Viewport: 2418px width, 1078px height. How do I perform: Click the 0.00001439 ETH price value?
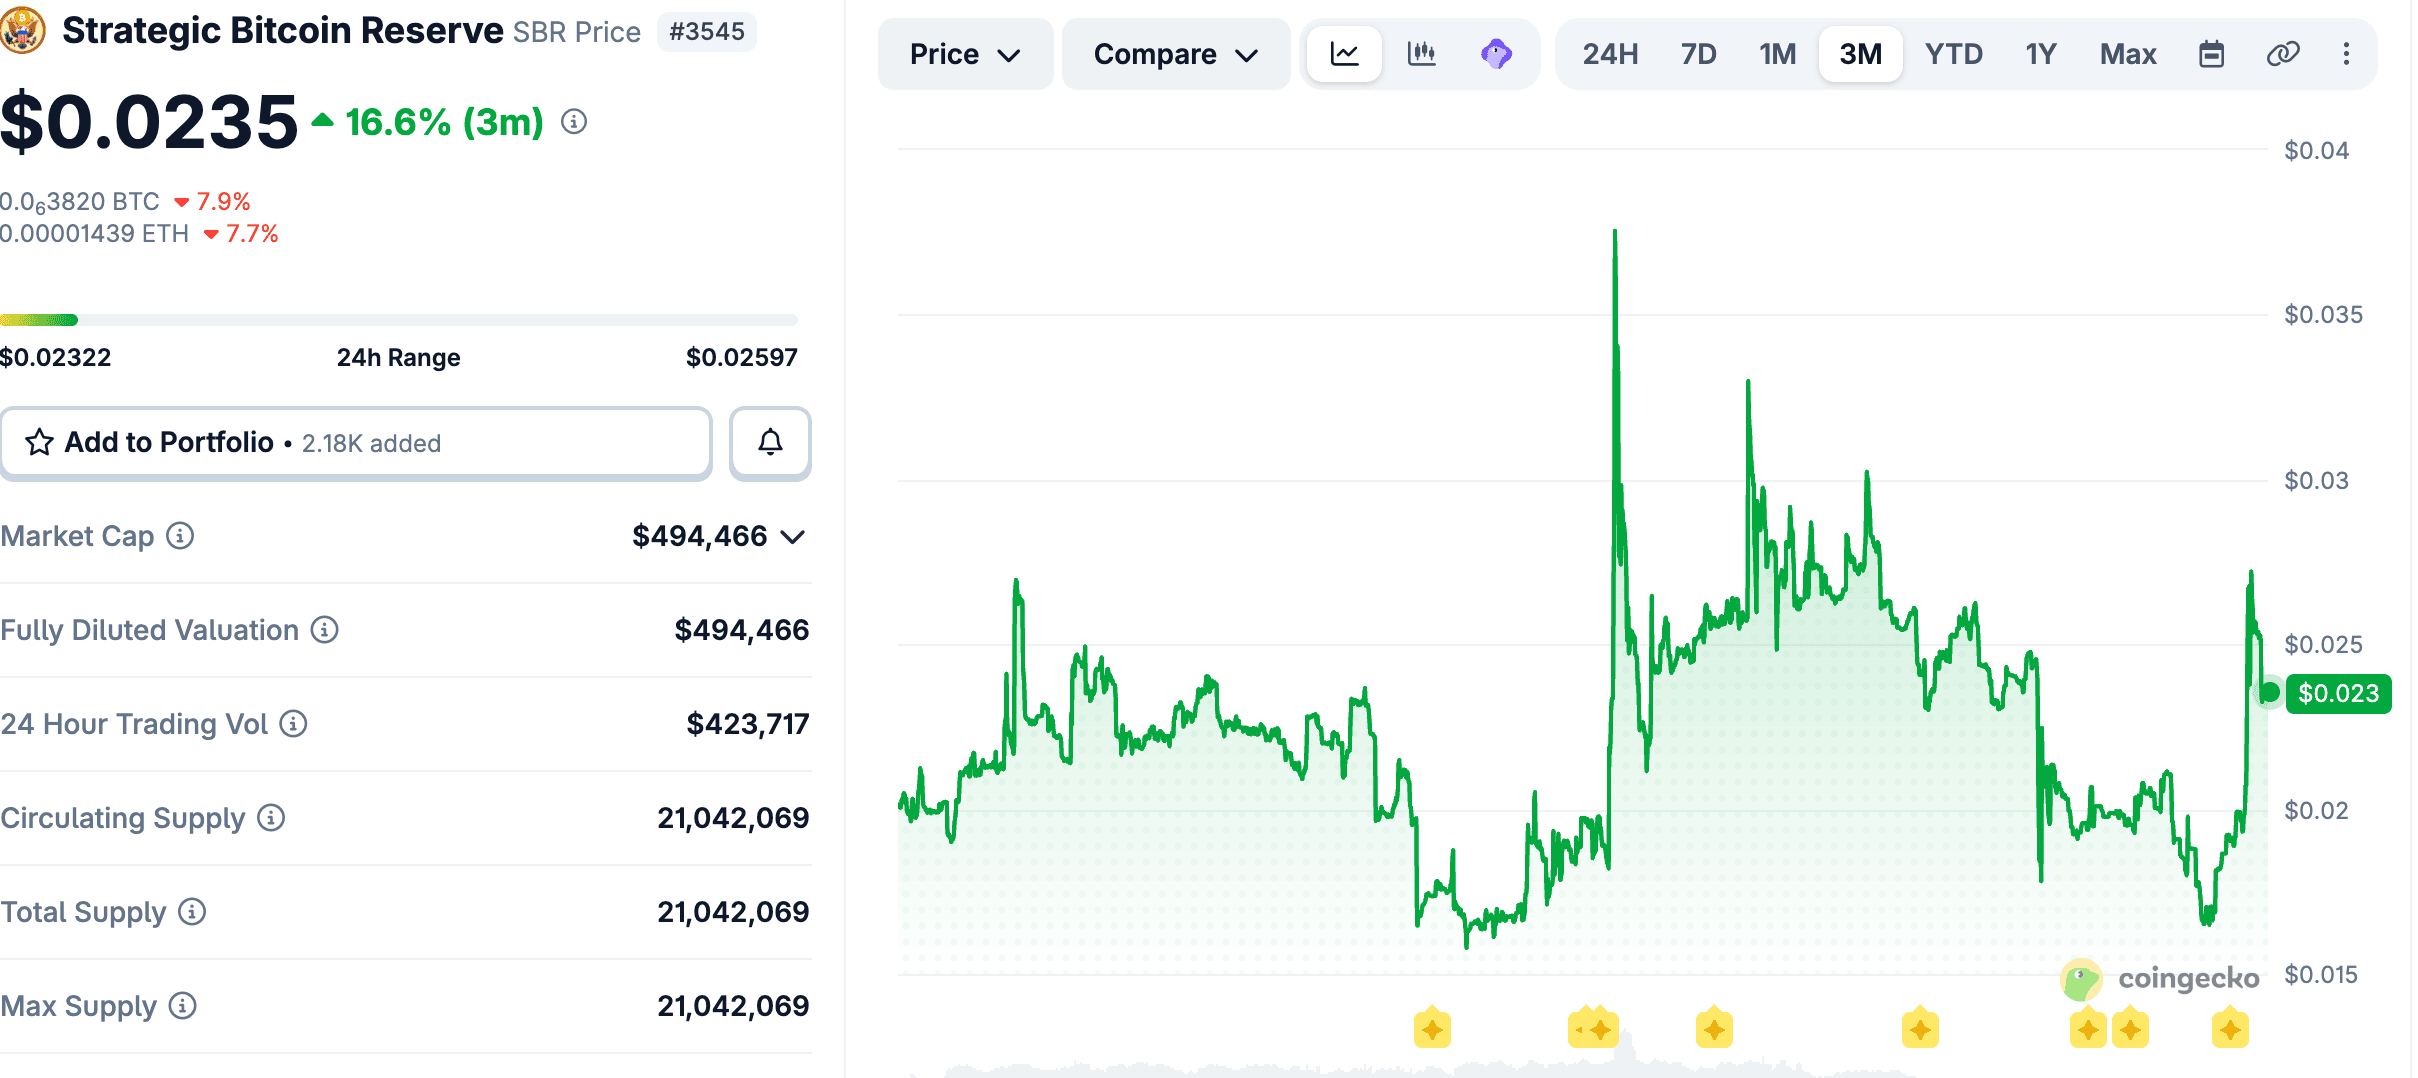point(94,234)
